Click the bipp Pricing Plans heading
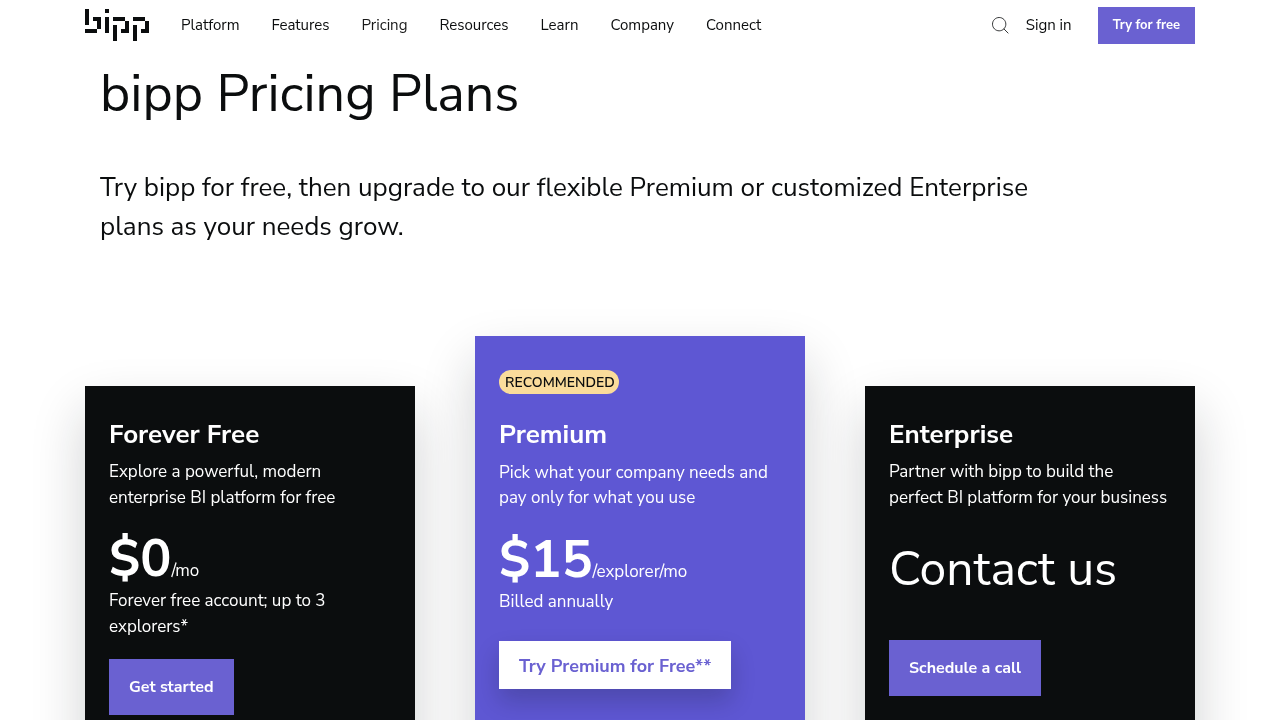Image resolution: width=1280 pixels, height=720 pixels. [x=309, y=94]
